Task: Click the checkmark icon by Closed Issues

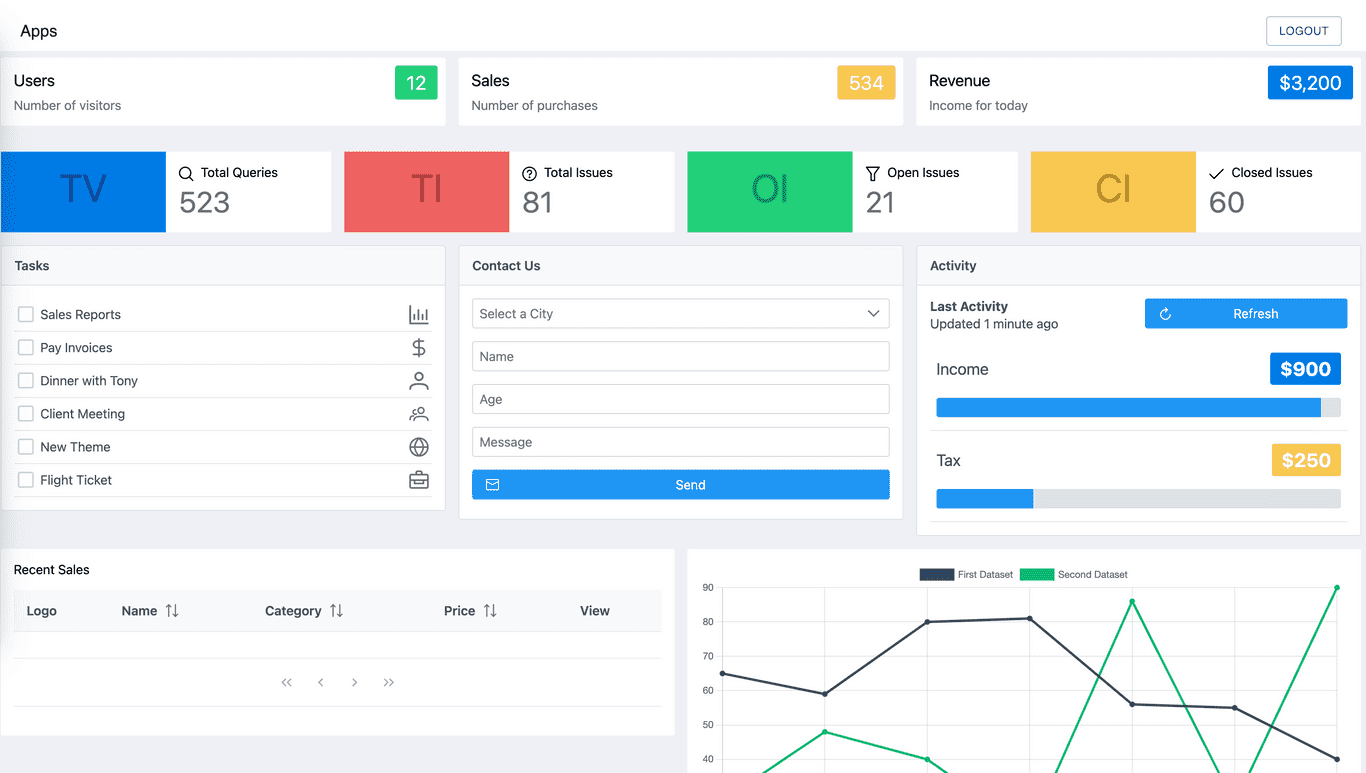Action: [1216, 173]
